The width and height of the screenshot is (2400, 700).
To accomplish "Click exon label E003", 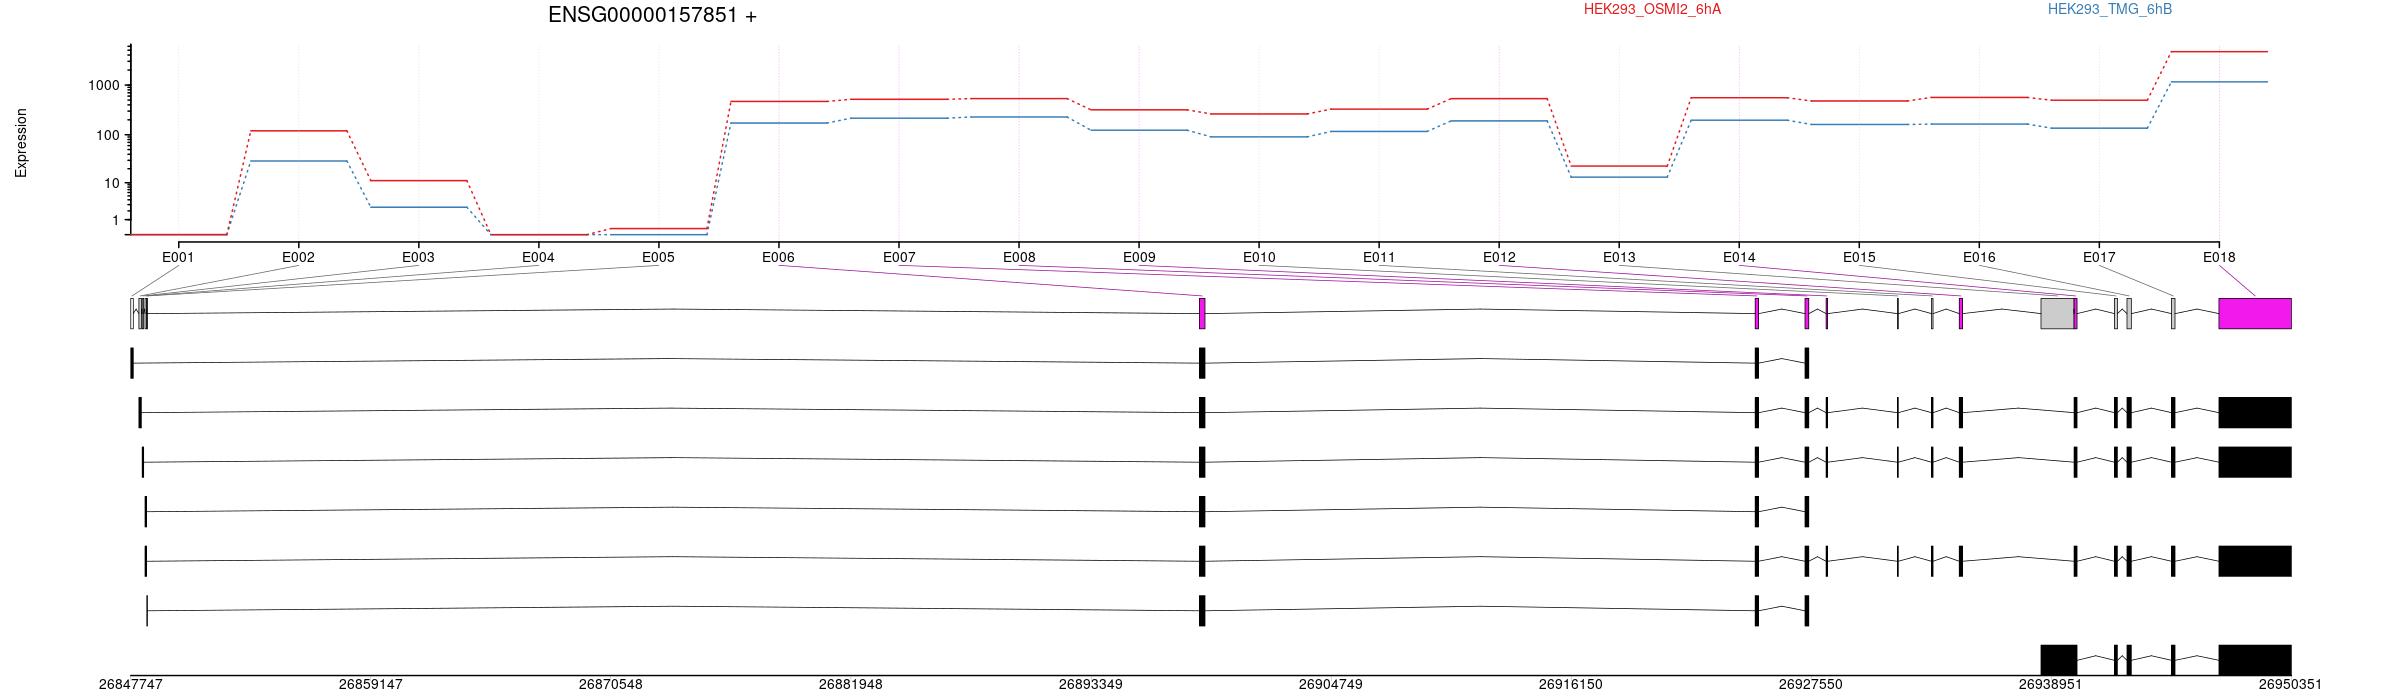I will tap(418, 257).
